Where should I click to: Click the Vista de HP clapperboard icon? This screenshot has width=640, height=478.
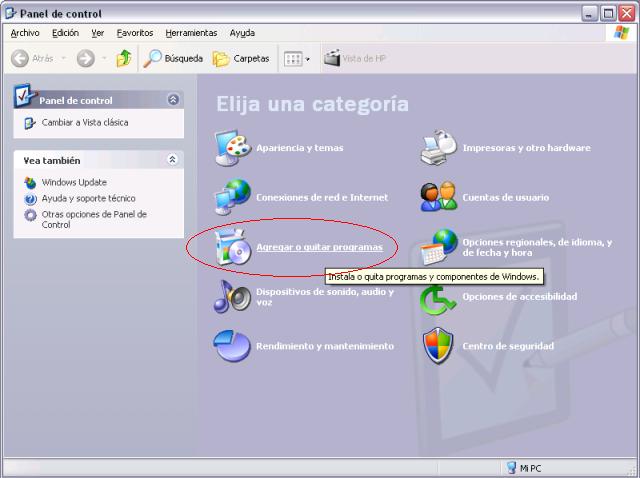click(332, 58)
